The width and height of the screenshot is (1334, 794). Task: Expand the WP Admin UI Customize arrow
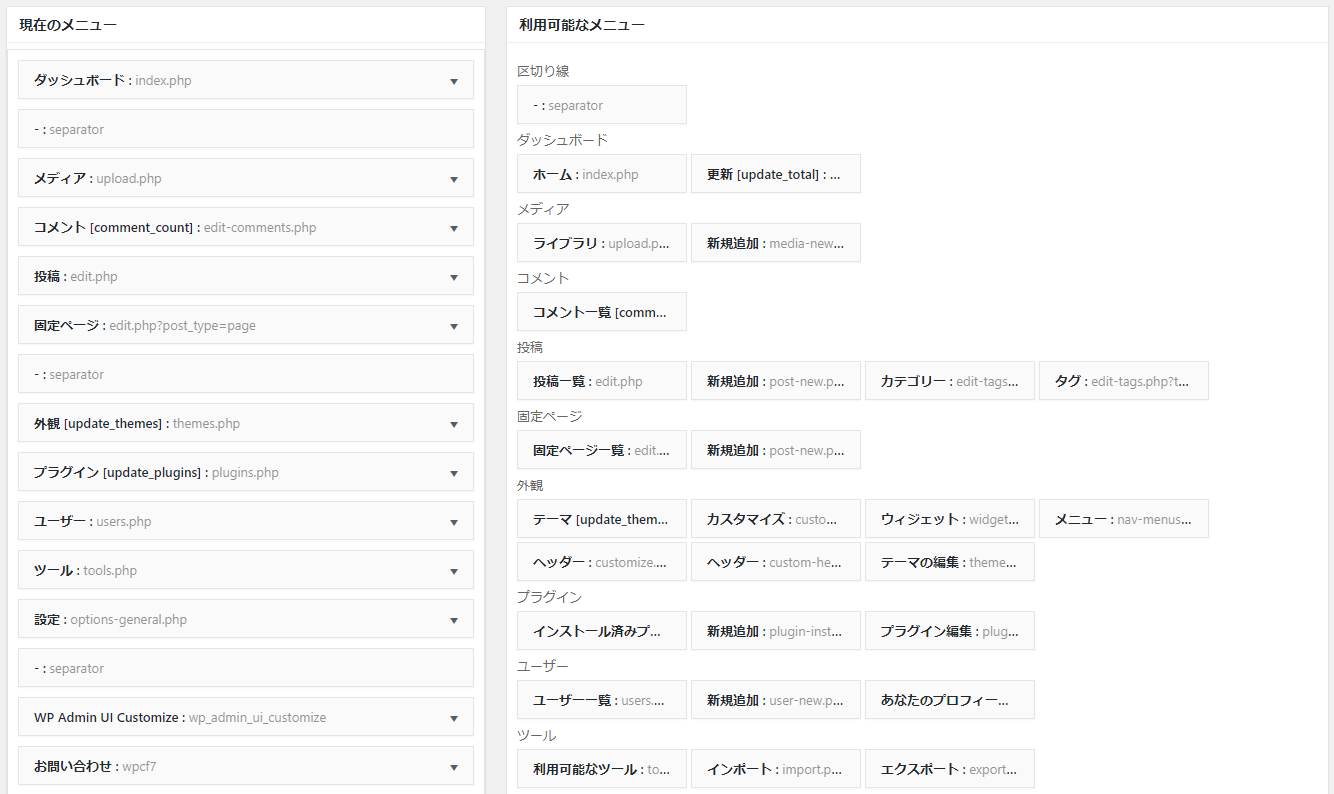[454, 718]
